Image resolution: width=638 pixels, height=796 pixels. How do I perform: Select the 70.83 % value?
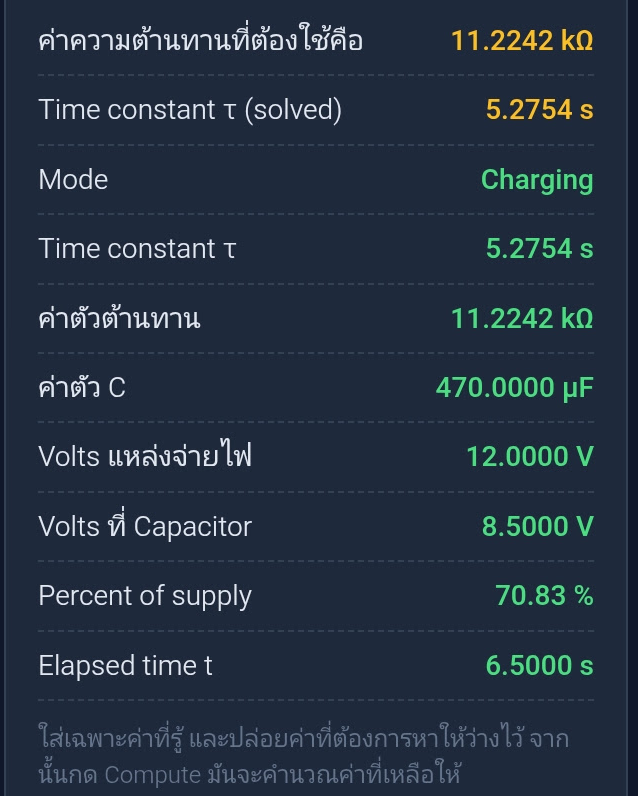click(544, 595)
